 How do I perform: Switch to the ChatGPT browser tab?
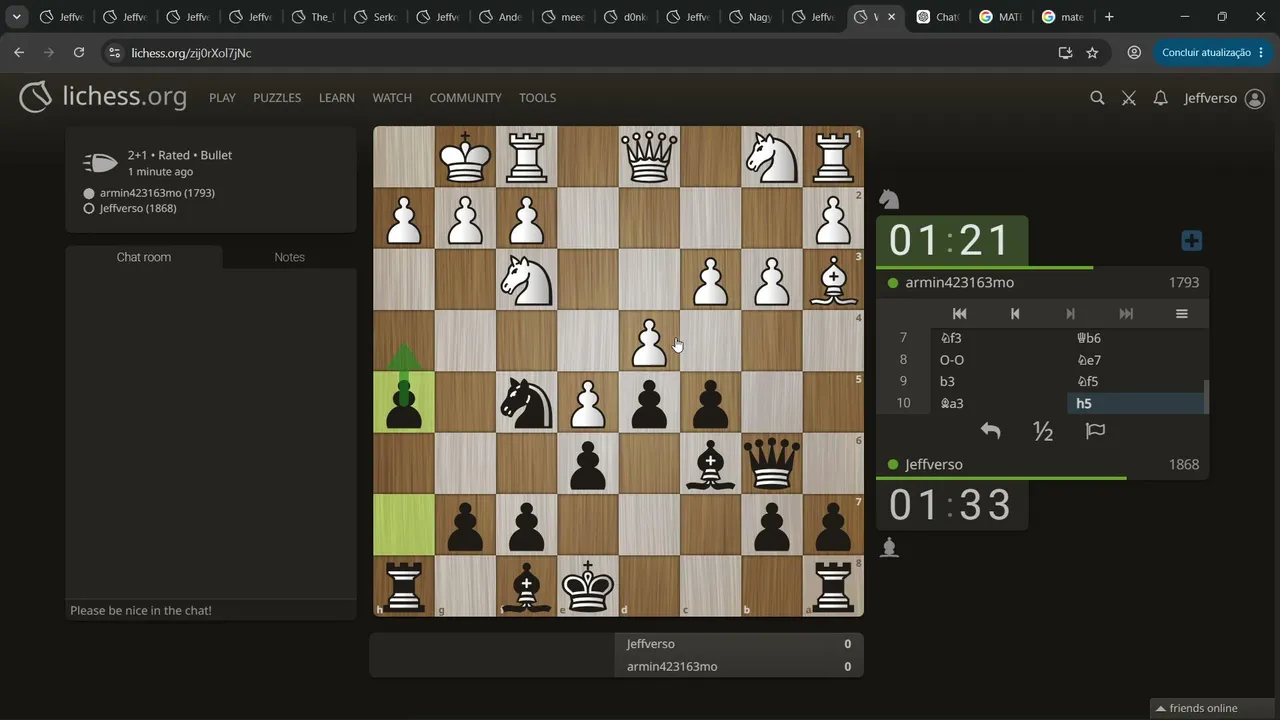coord(936,17)
